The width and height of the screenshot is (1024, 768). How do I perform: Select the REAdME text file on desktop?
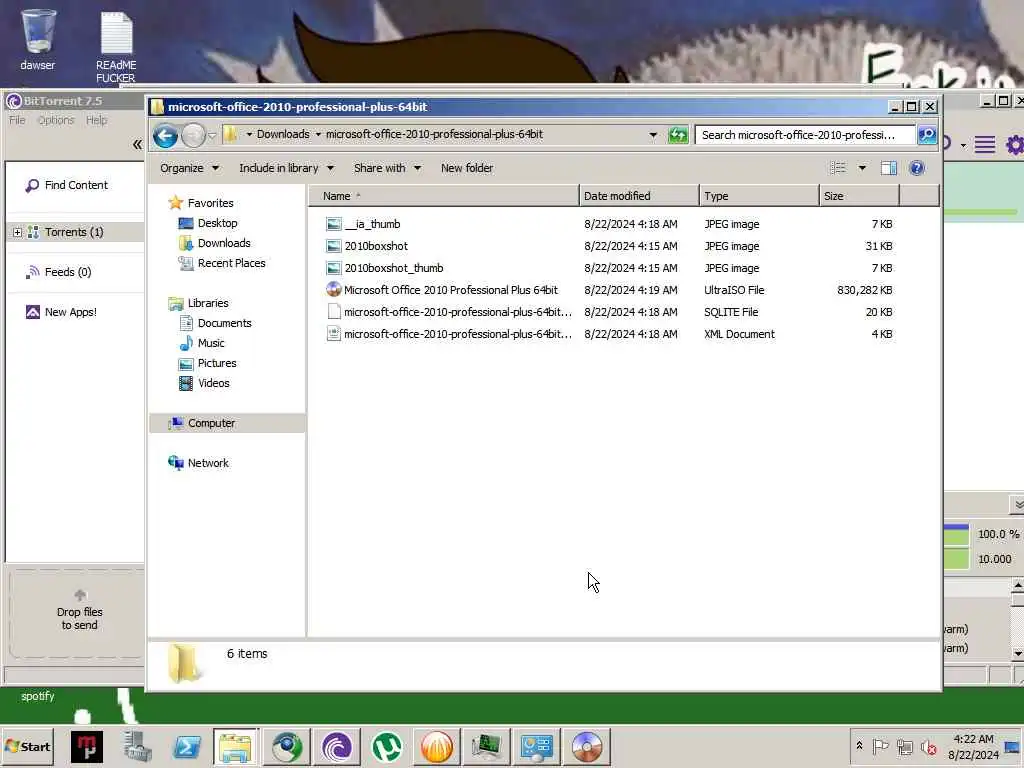116,47
